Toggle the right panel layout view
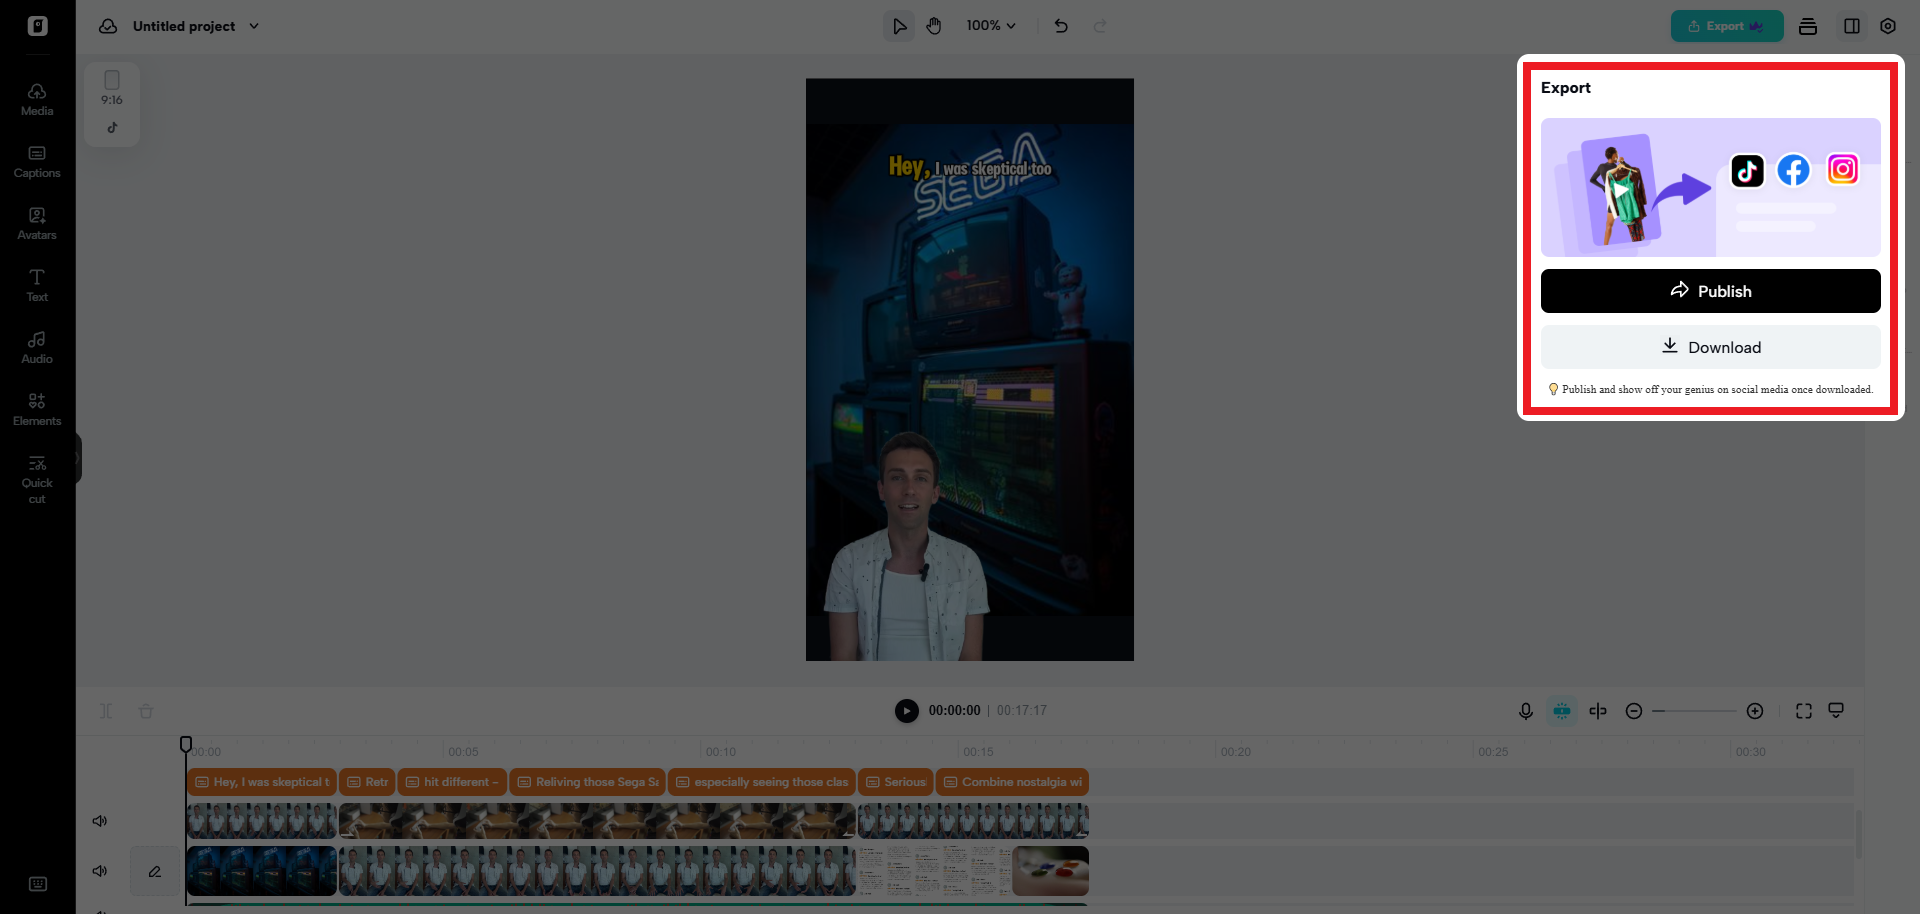This screenshot has width=1920, height=914. [x=1851, y=26]
